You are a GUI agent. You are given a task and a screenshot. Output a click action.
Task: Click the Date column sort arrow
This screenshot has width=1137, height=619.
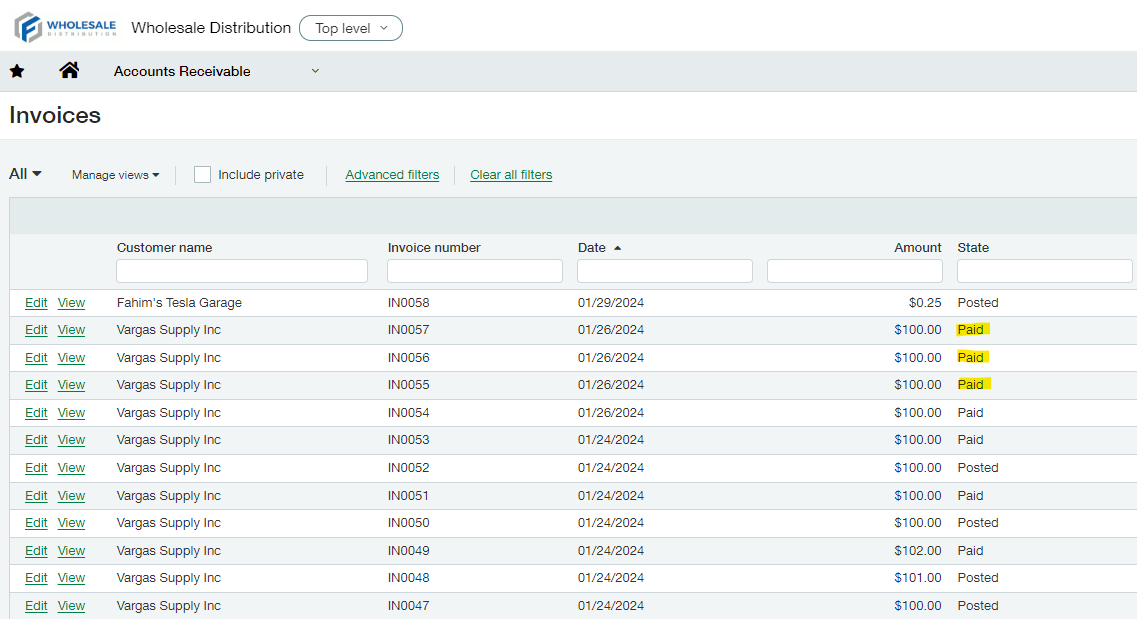pos(617,248)
